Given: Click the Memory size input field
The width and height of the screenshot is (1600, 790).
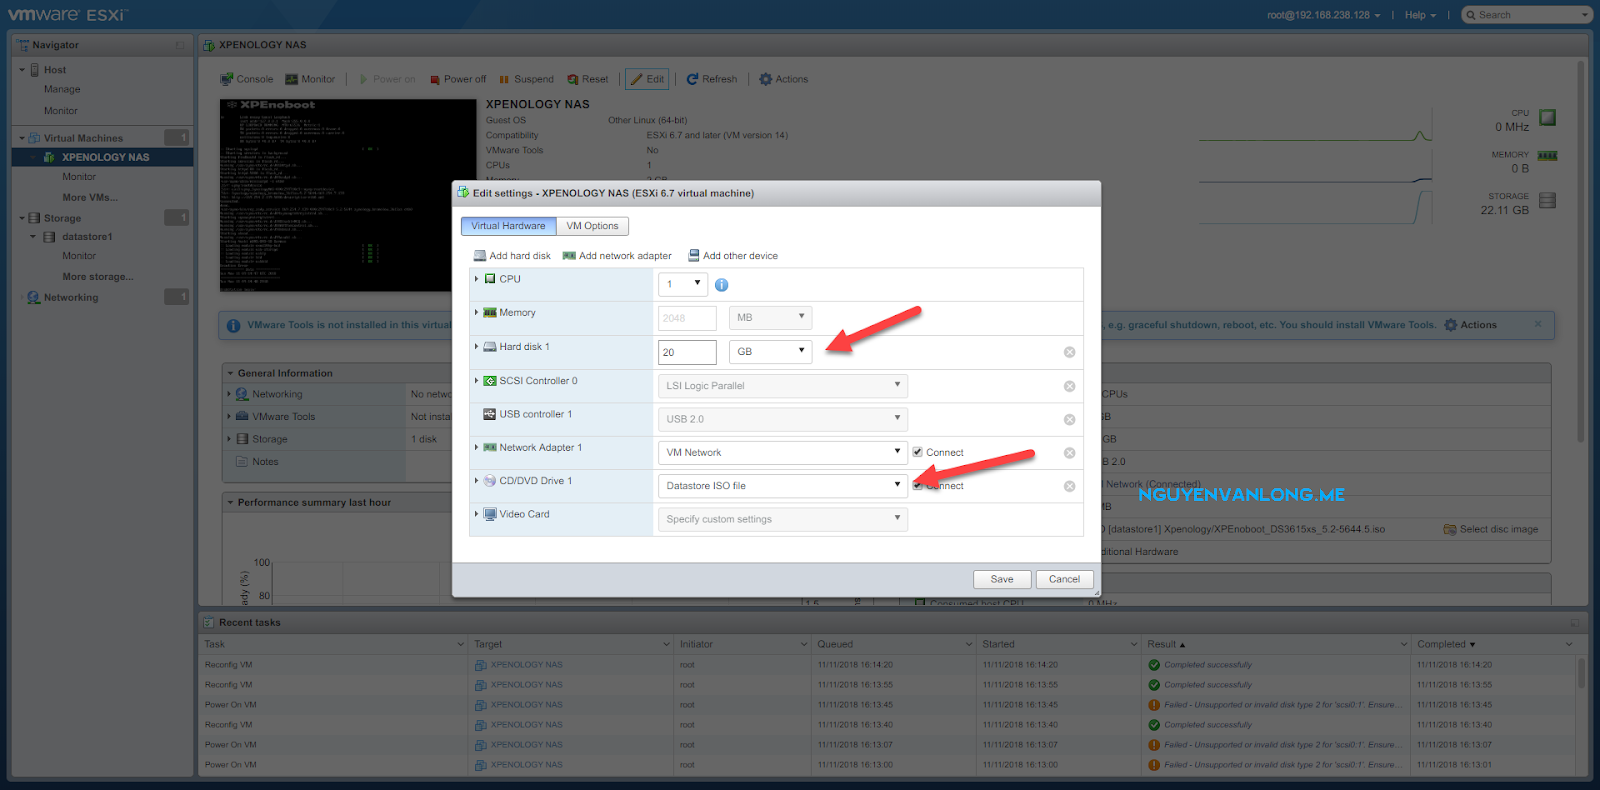Looking at the screenshot, I should (687, 318).
